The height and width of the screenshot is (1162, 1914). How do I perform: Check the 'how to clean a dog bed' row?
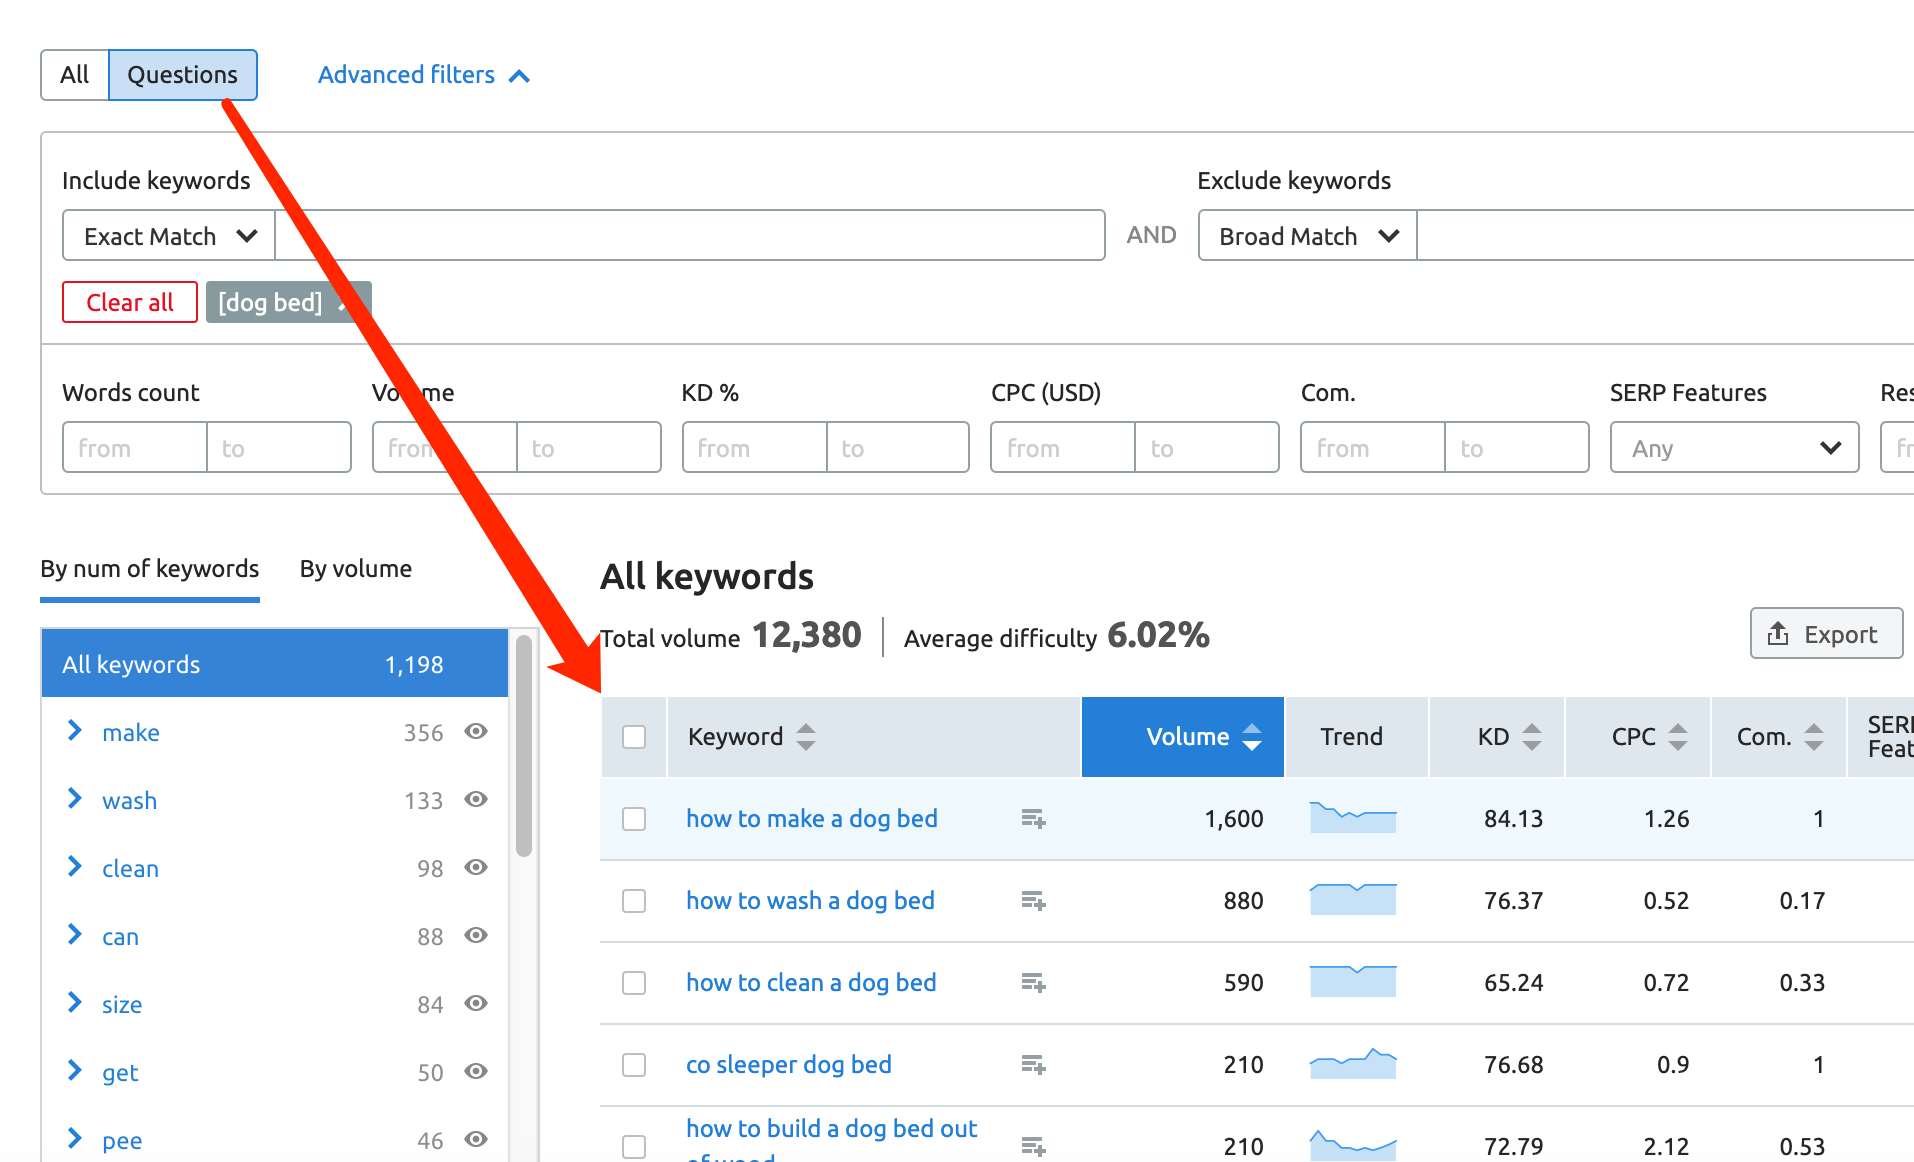pos(634,983)
